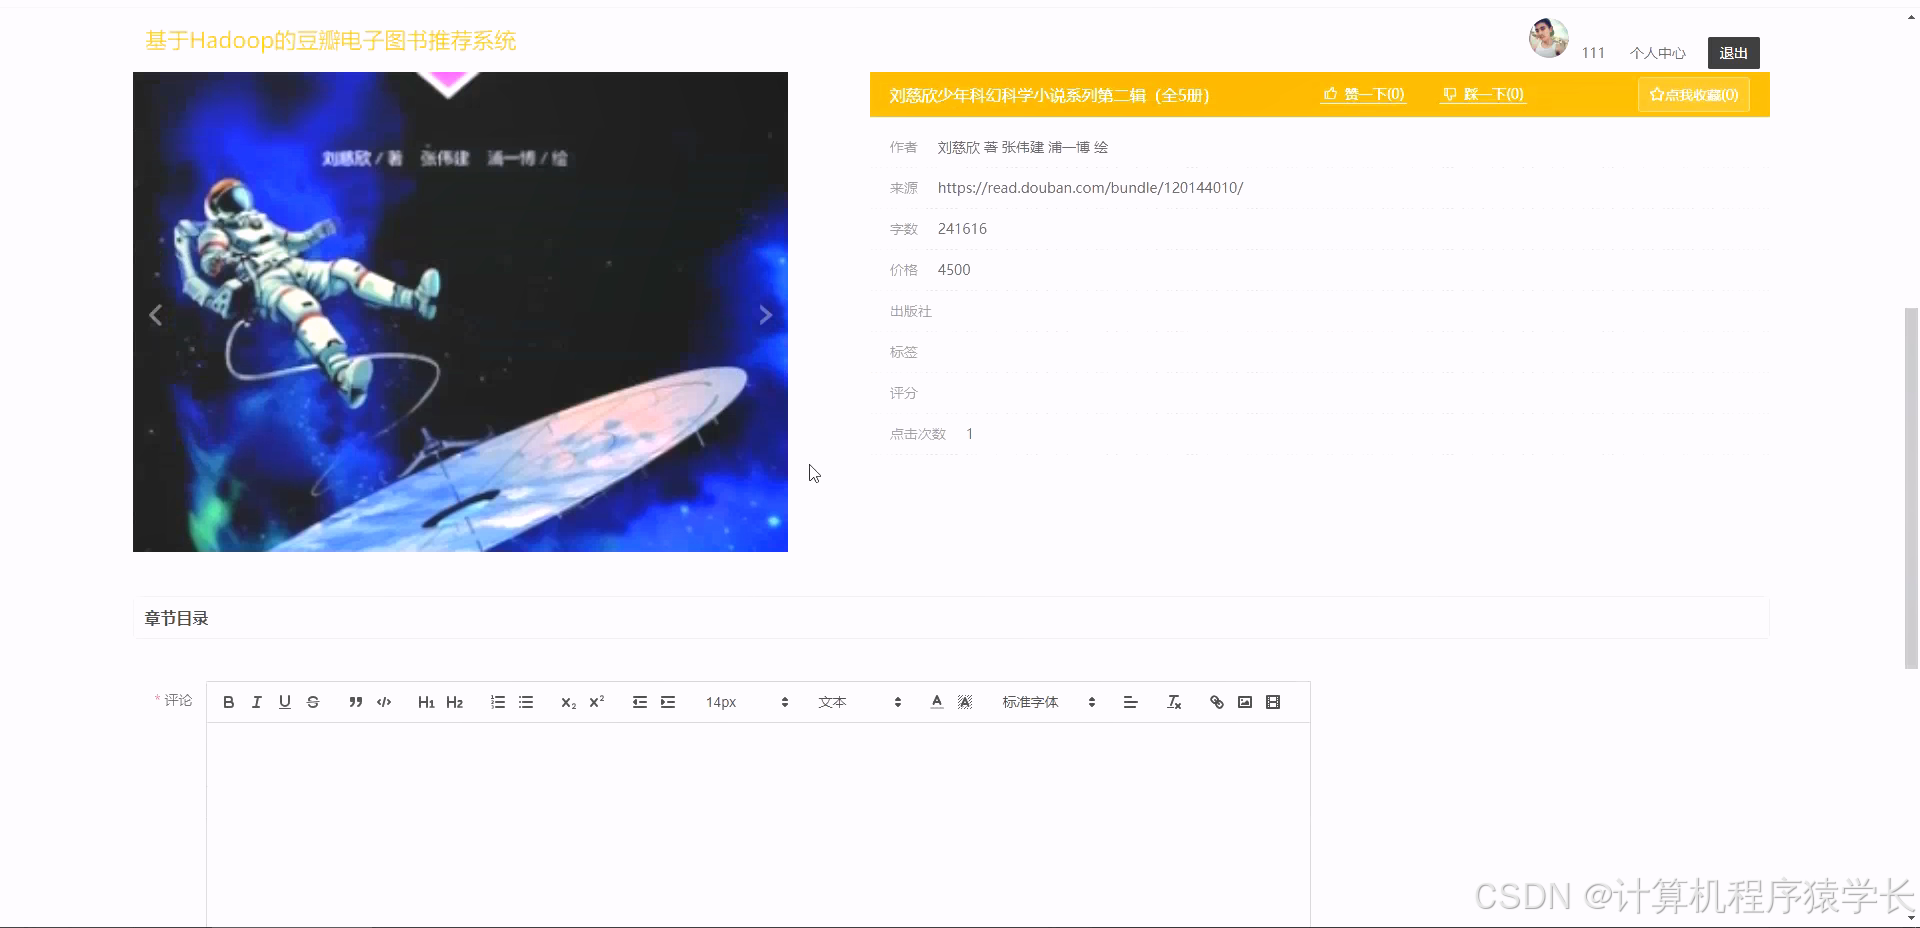Viewport: 1920px width, 928px height.
Task: Click the user avatar picture
Action: 1549,38
